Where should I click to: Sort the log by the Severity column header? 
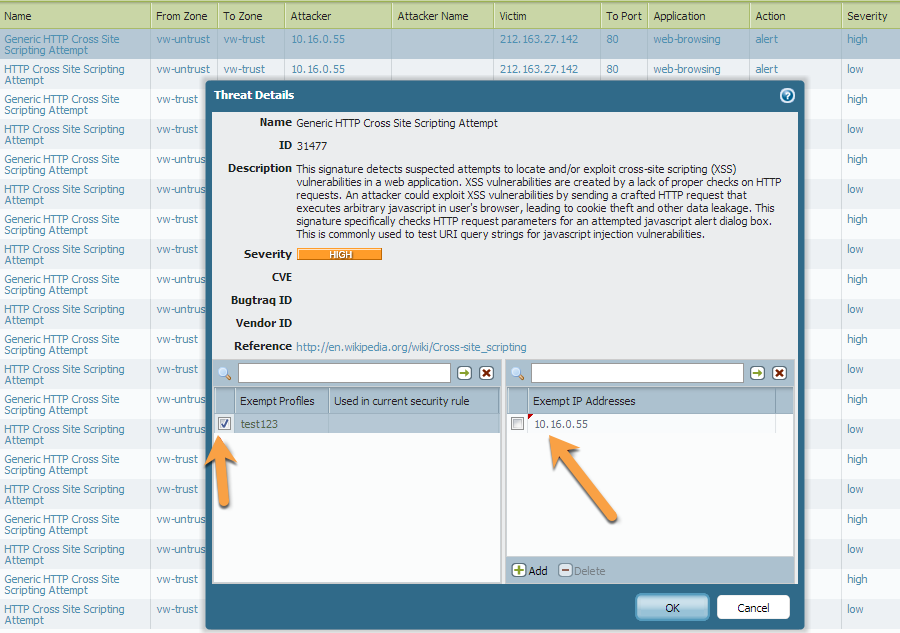867,16
